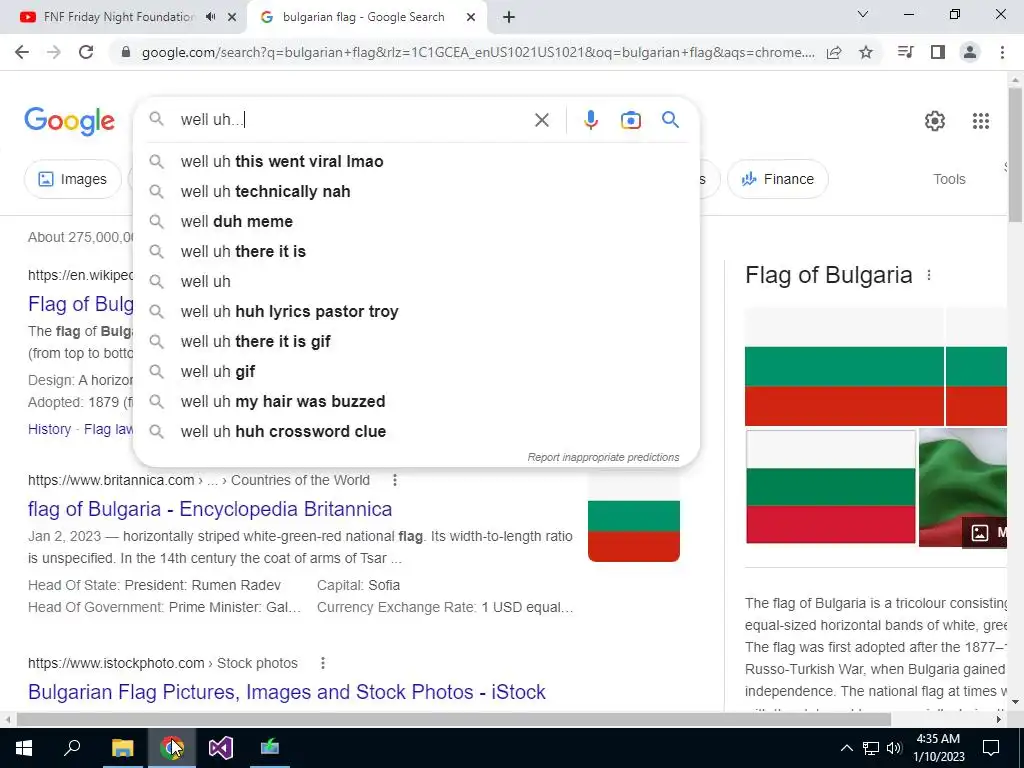Start voice search with microphone icon
1024x768 pixels.
590,120
